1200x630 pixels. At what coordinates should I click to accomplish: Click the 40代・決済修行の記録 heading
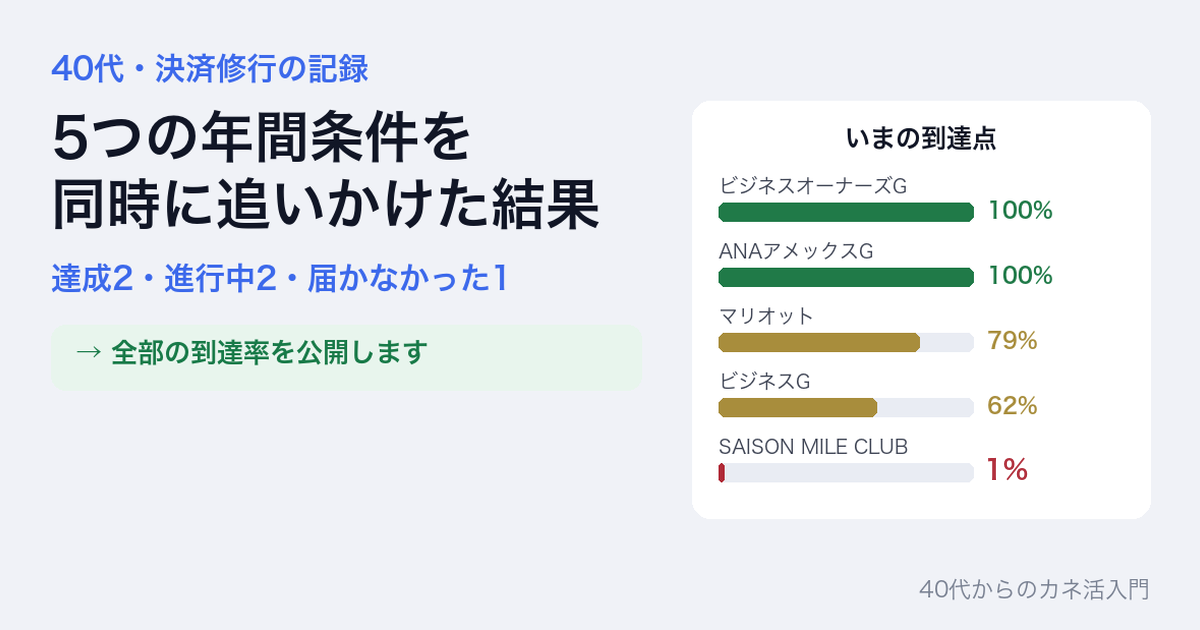pos(210,69)
